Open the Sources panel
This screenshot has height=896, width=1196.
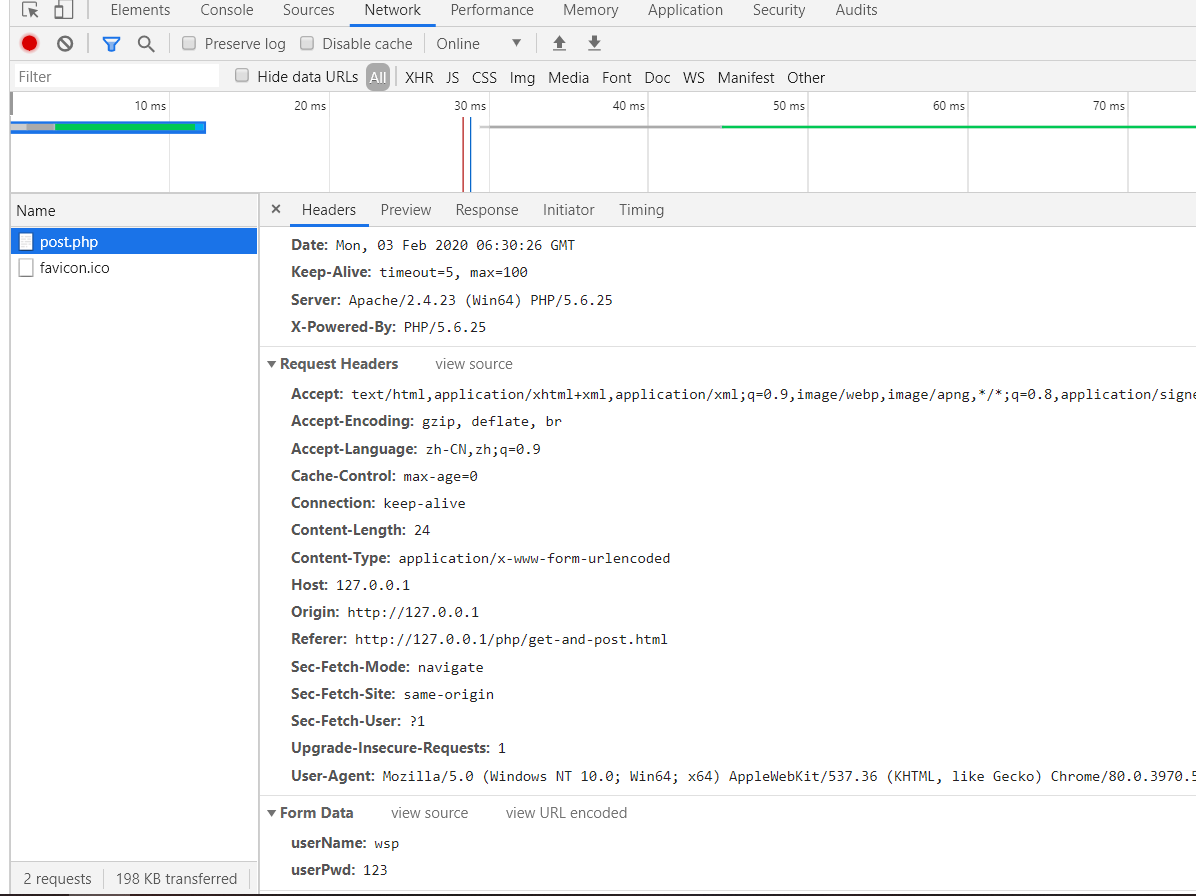tap(308, 10)
